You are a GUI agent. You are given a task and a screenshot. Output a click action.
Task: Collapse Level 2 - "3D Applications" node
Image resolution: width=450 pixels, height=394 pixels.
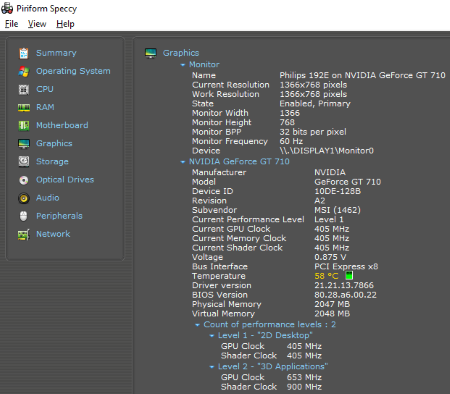[x=212, y=367]
